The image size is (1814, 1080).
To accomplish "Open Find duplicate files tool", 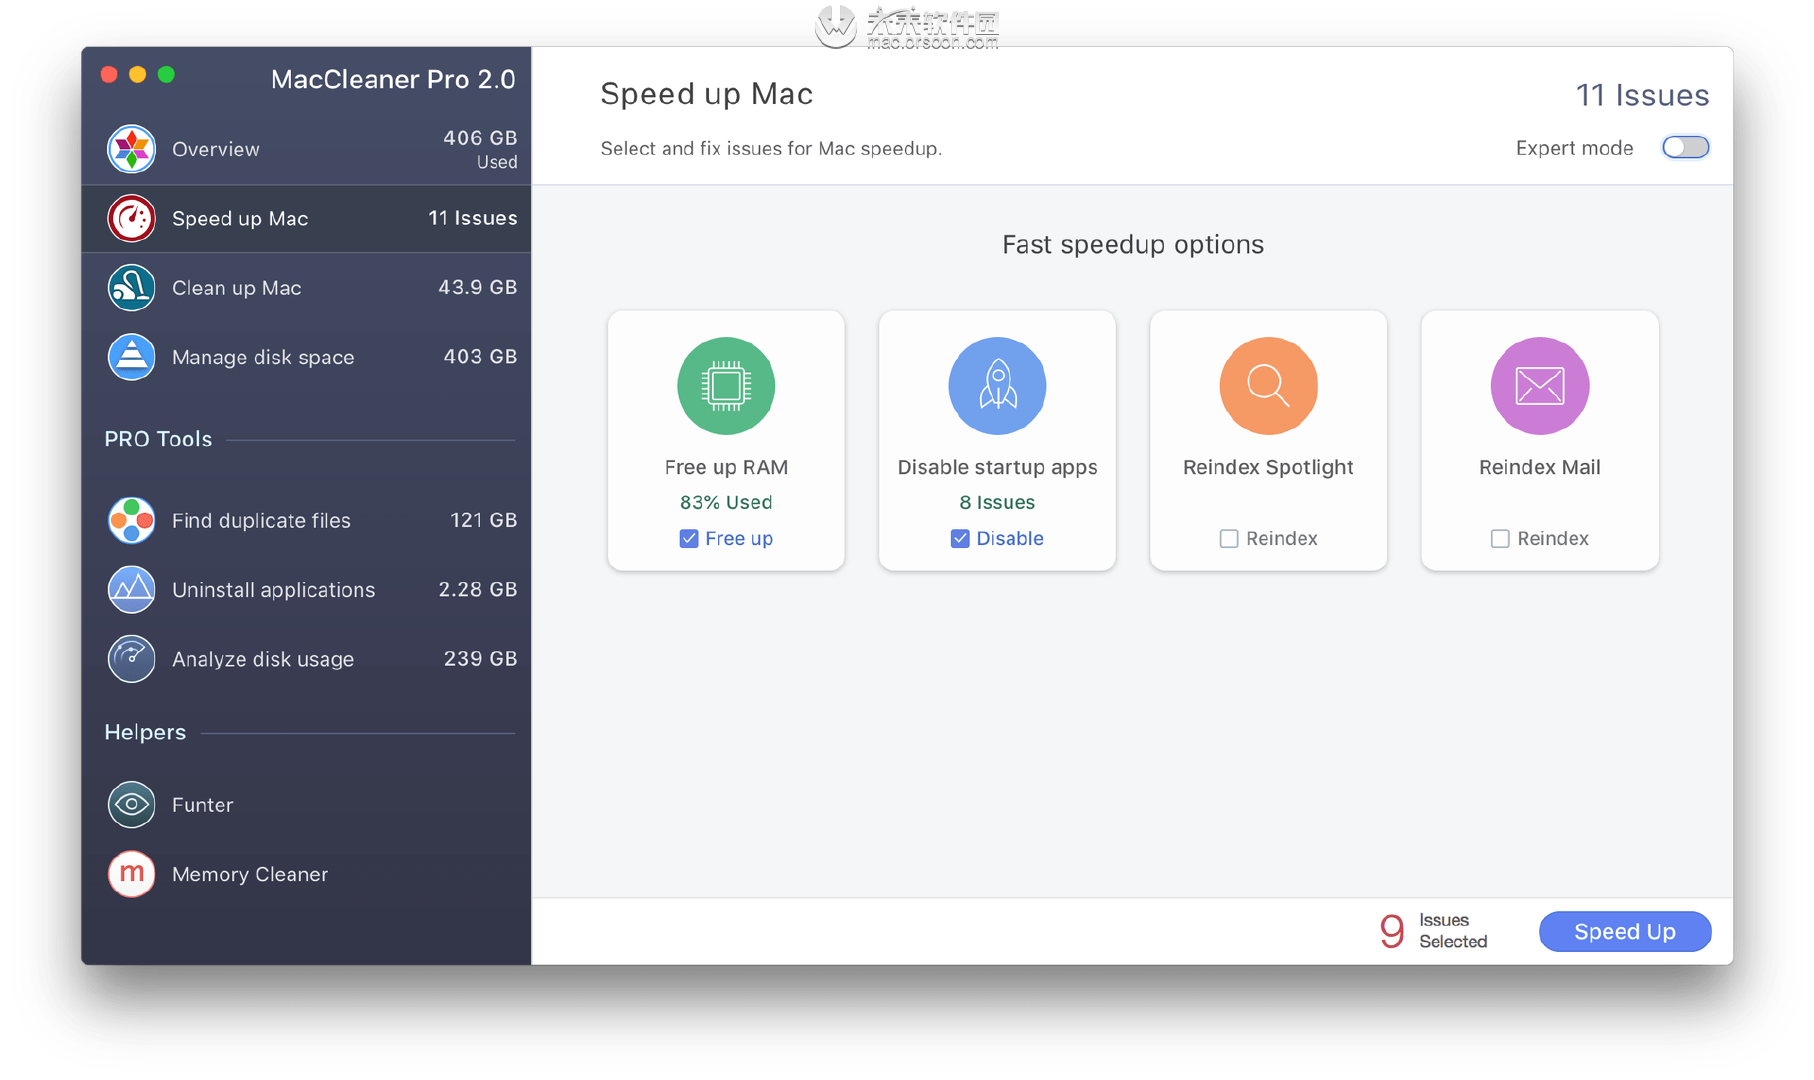I will pyautogui.click(x=306, y=520).
